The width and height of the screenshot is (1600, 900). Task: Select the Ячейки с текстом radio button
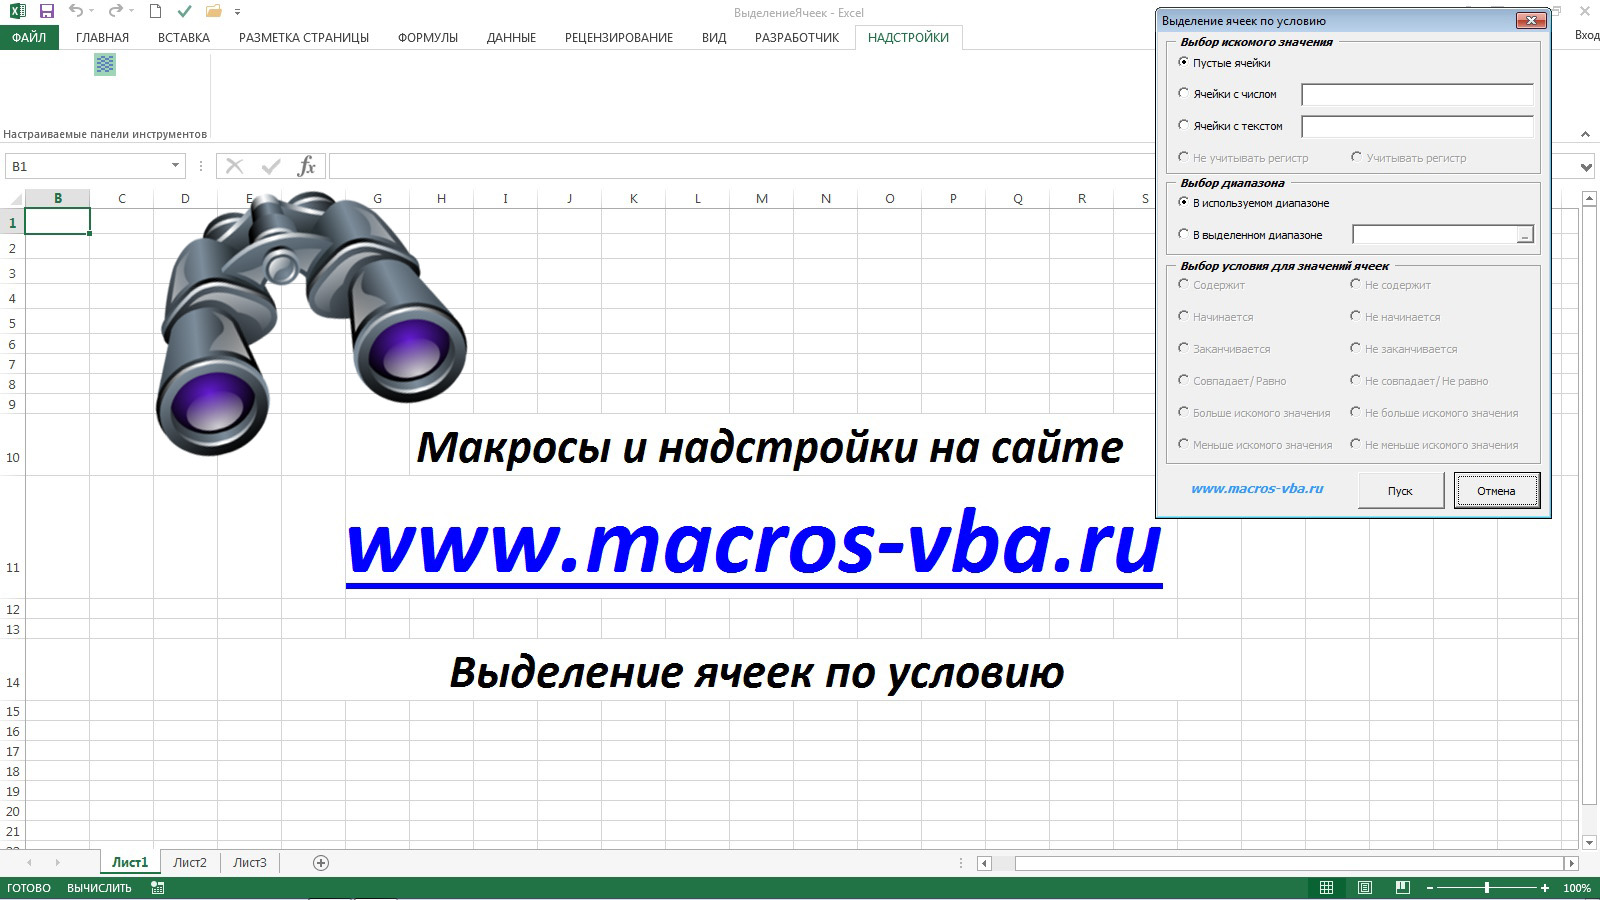click(x=1183, y=125)
